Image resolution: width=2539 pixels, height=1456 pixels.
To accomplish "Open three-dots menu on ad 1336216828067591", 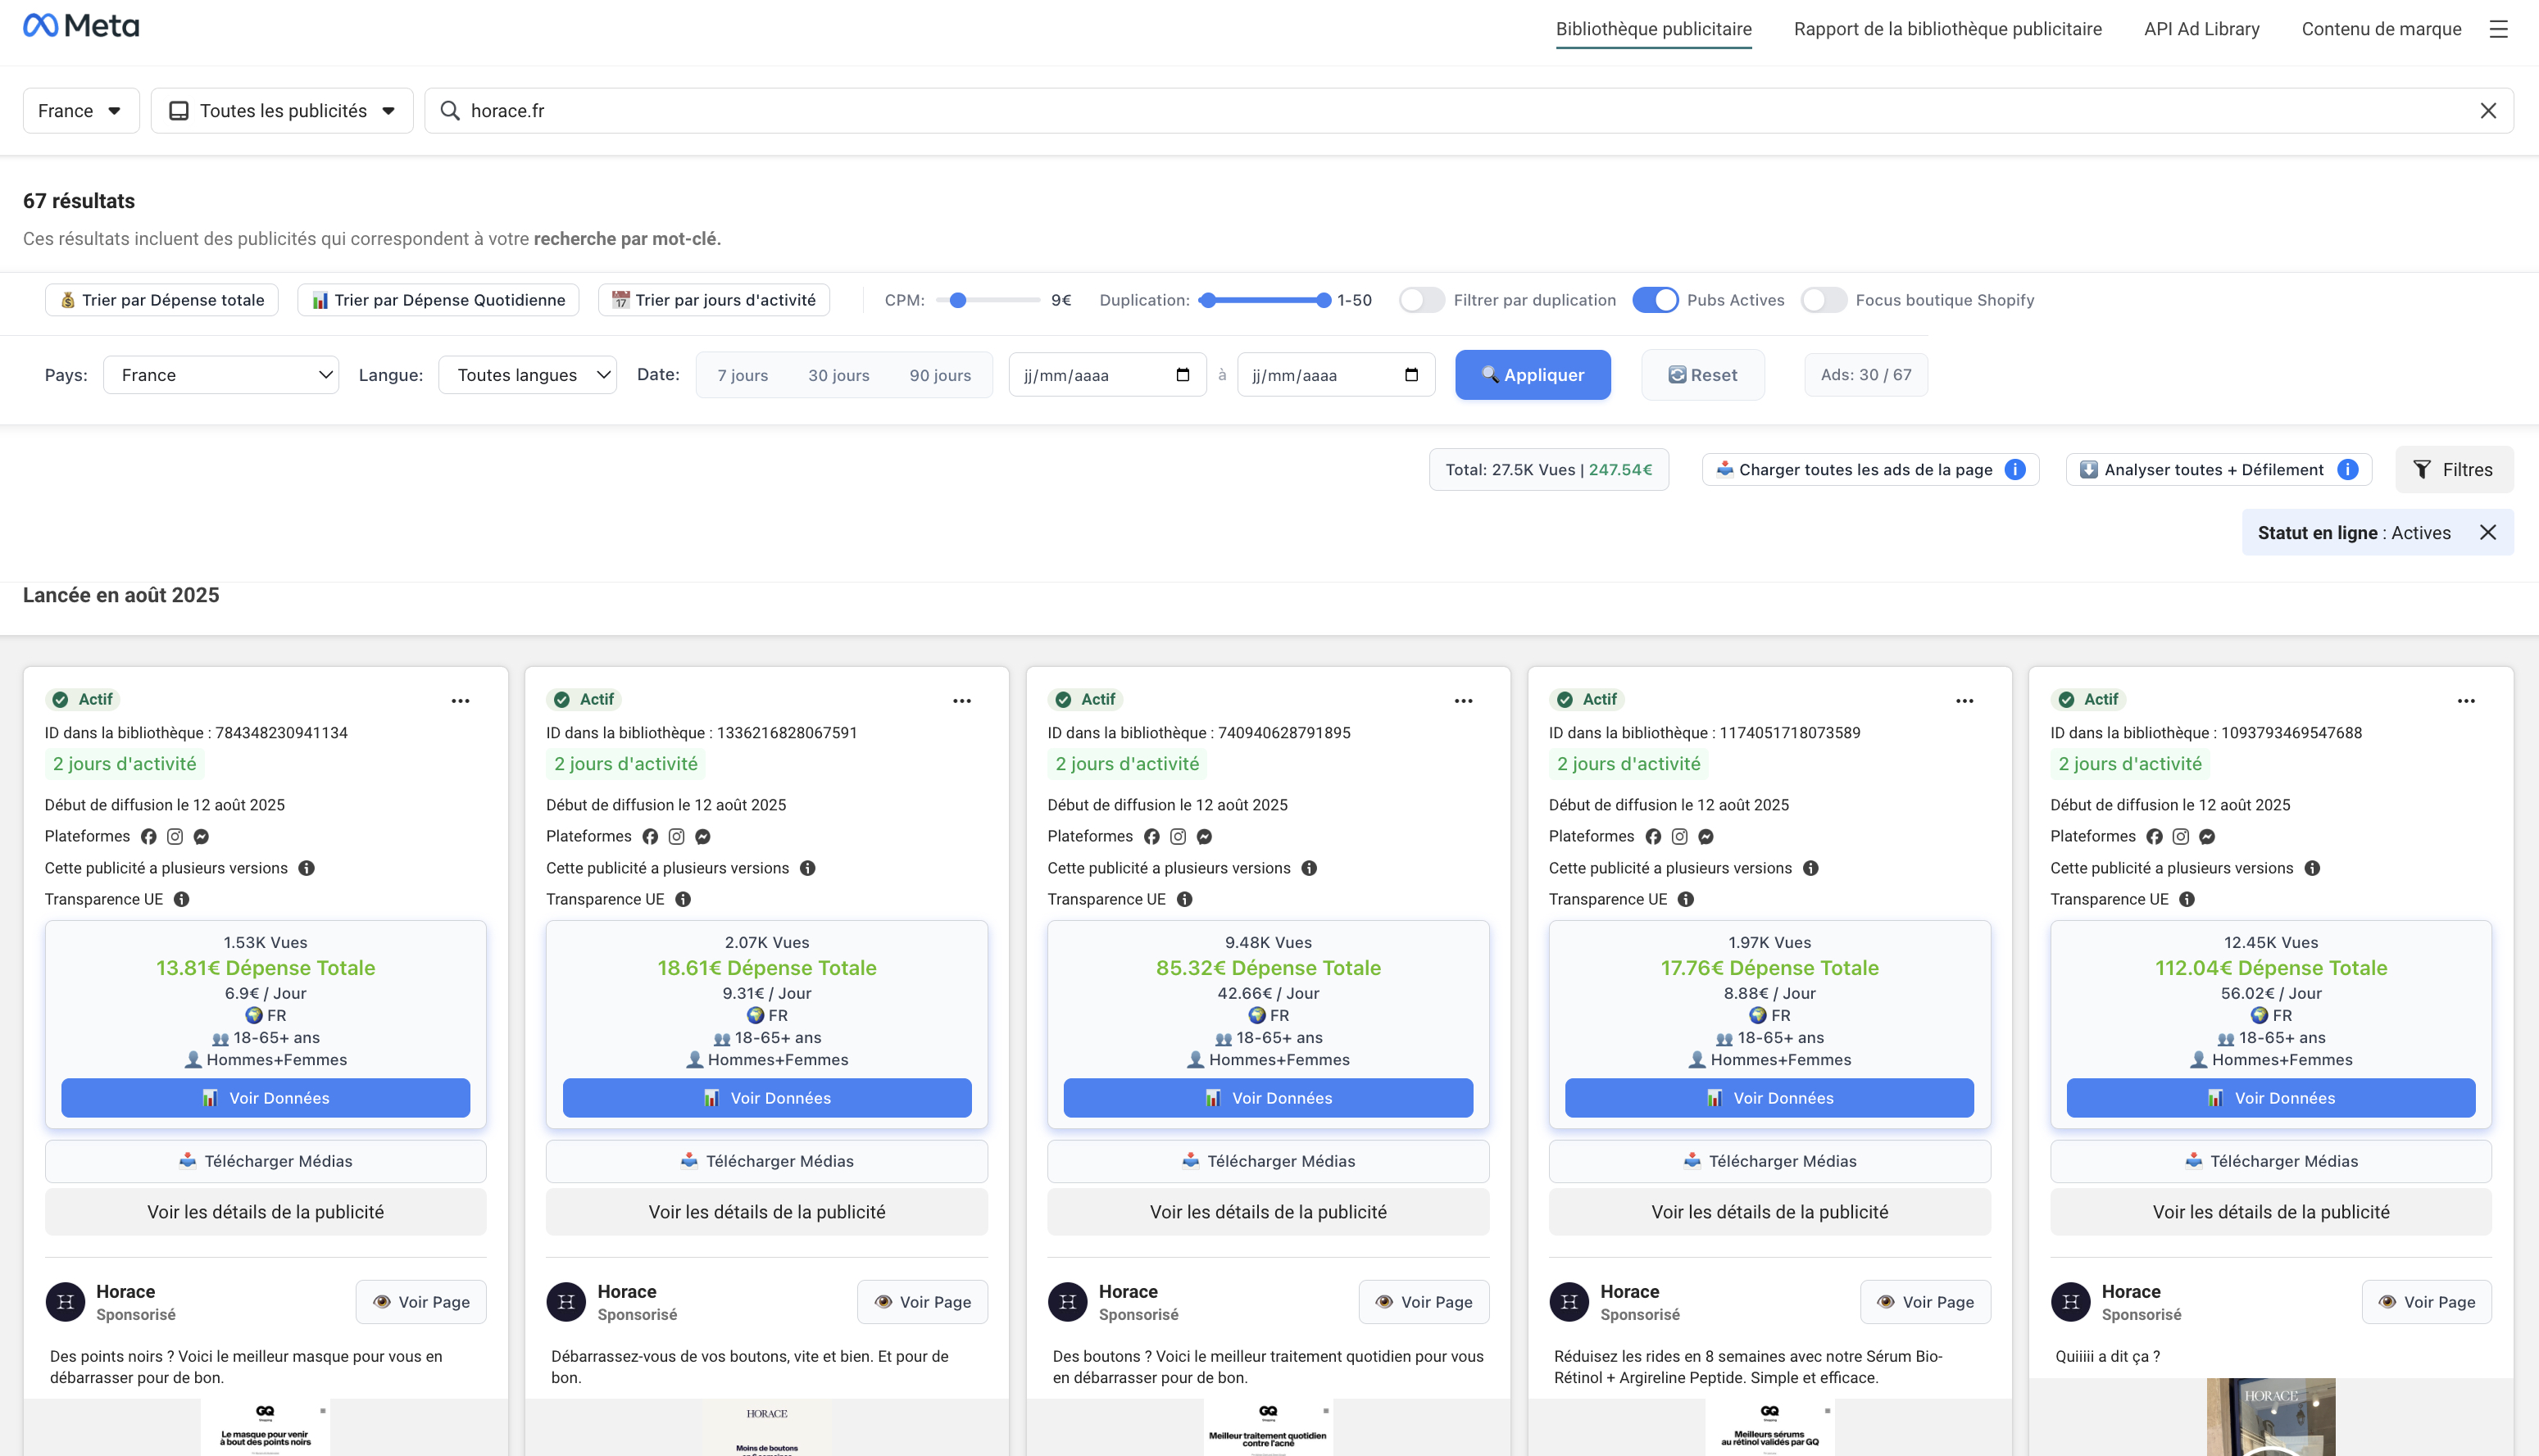I will pos(962,701).
